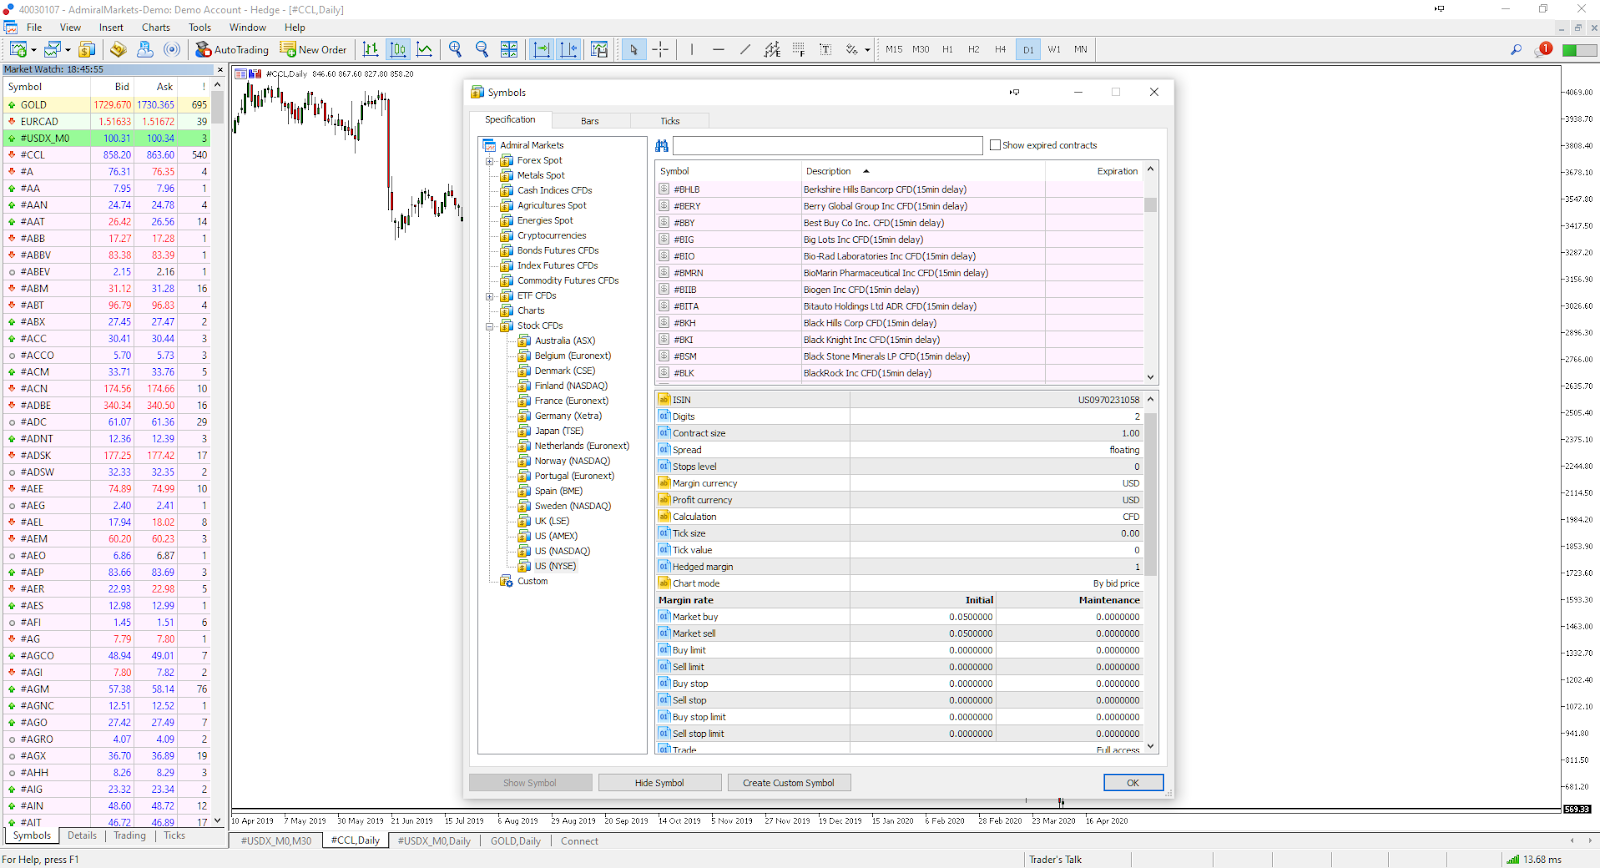Open the Charts menu
The height and width of the screenshot is (868, 1600).
(x=155, y=27)
